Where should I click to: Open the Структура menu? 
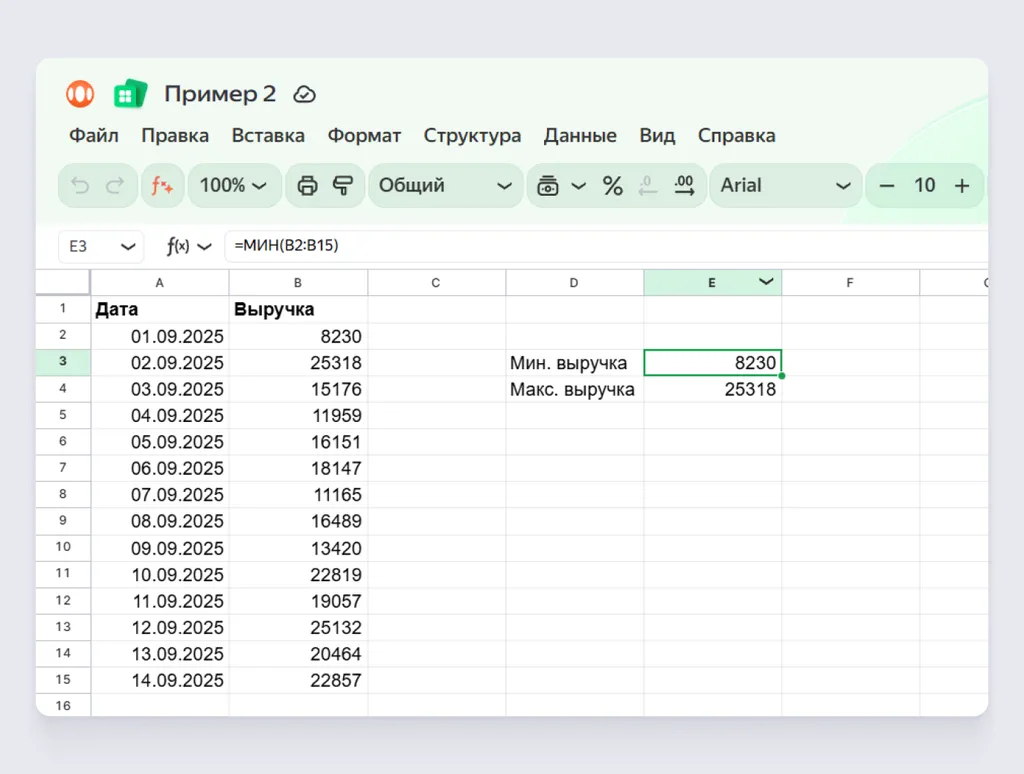(x=472, y=136)
